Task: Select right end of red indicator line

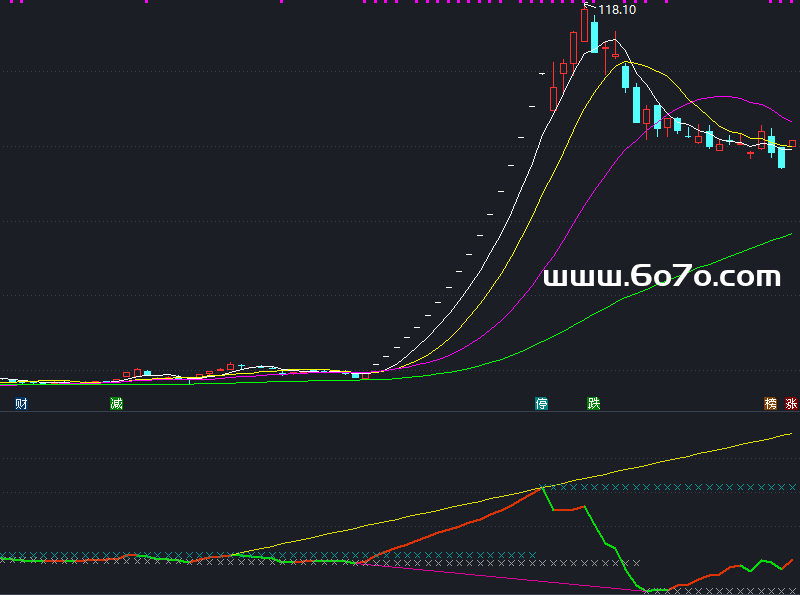Action: [x=792, y=560]
